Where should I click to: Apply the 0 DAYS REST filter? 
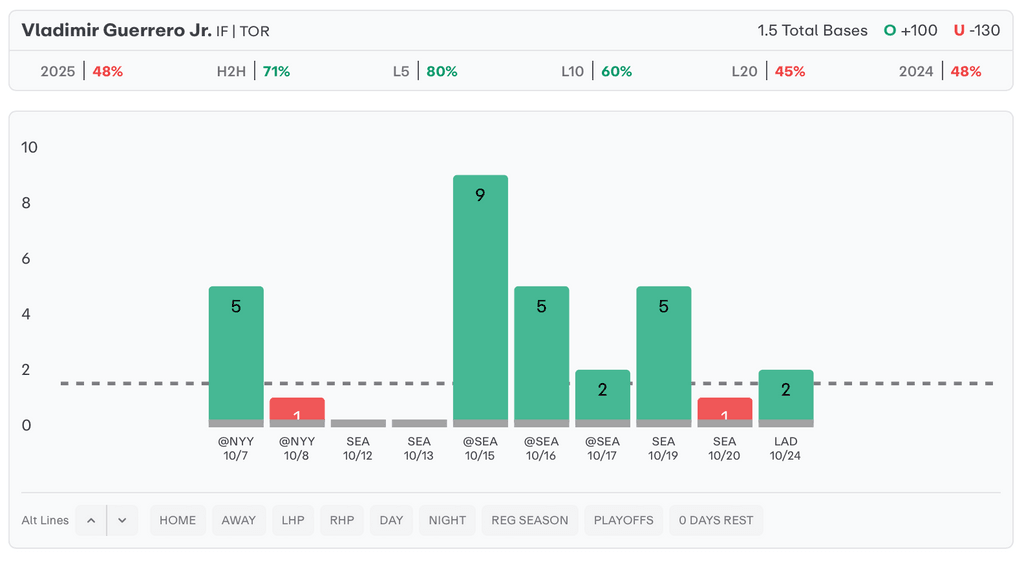716,520
